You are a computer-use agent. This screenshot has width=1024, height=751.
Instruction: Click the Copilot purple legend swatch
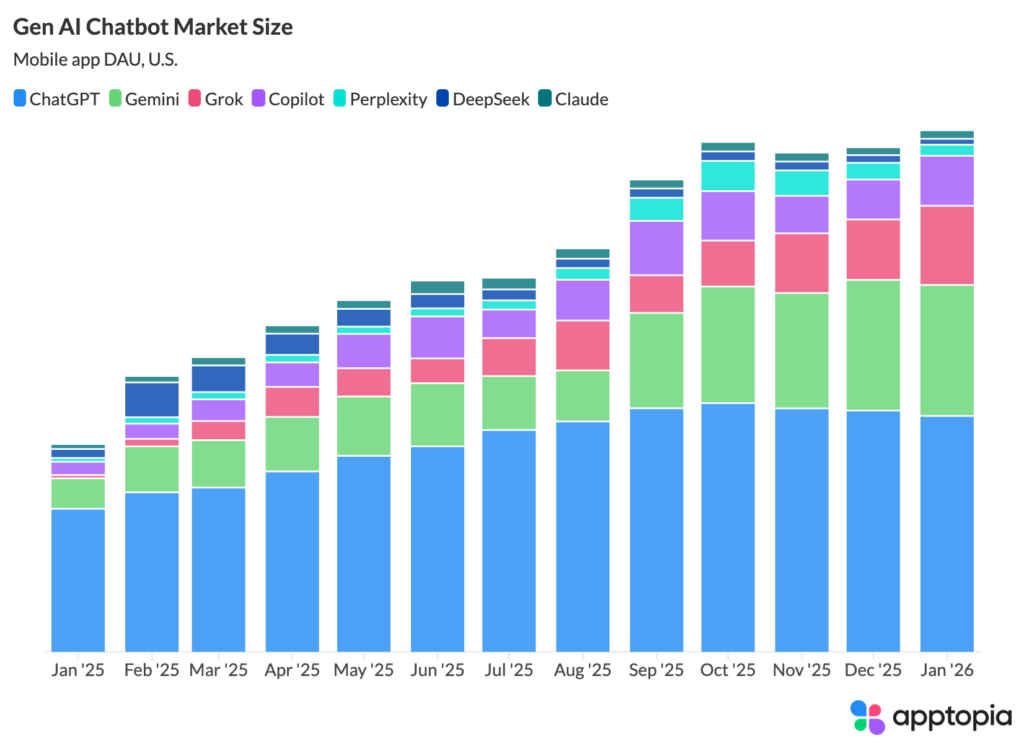click(x=256, y=99)
